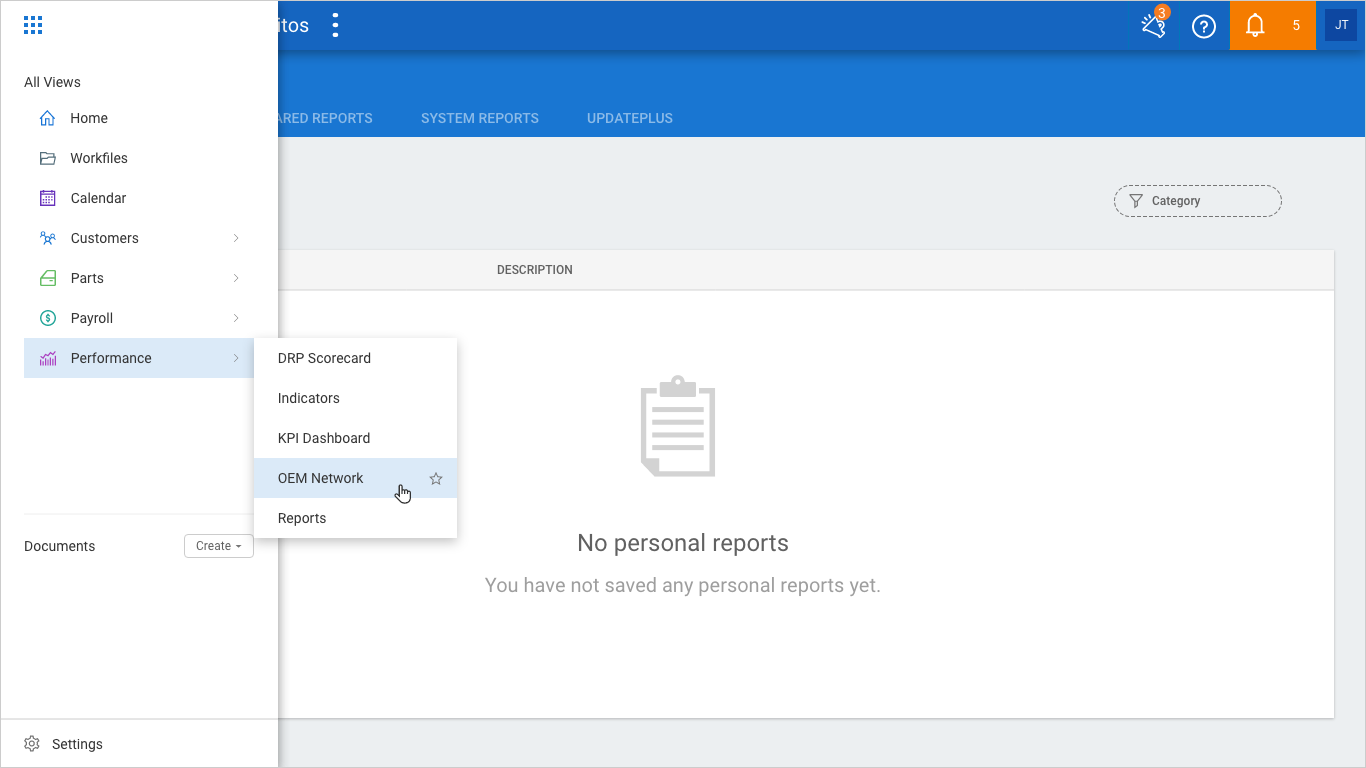Switch to the System Reports tab
Screen dimensions: 1366x768
[x=480, y=118]
